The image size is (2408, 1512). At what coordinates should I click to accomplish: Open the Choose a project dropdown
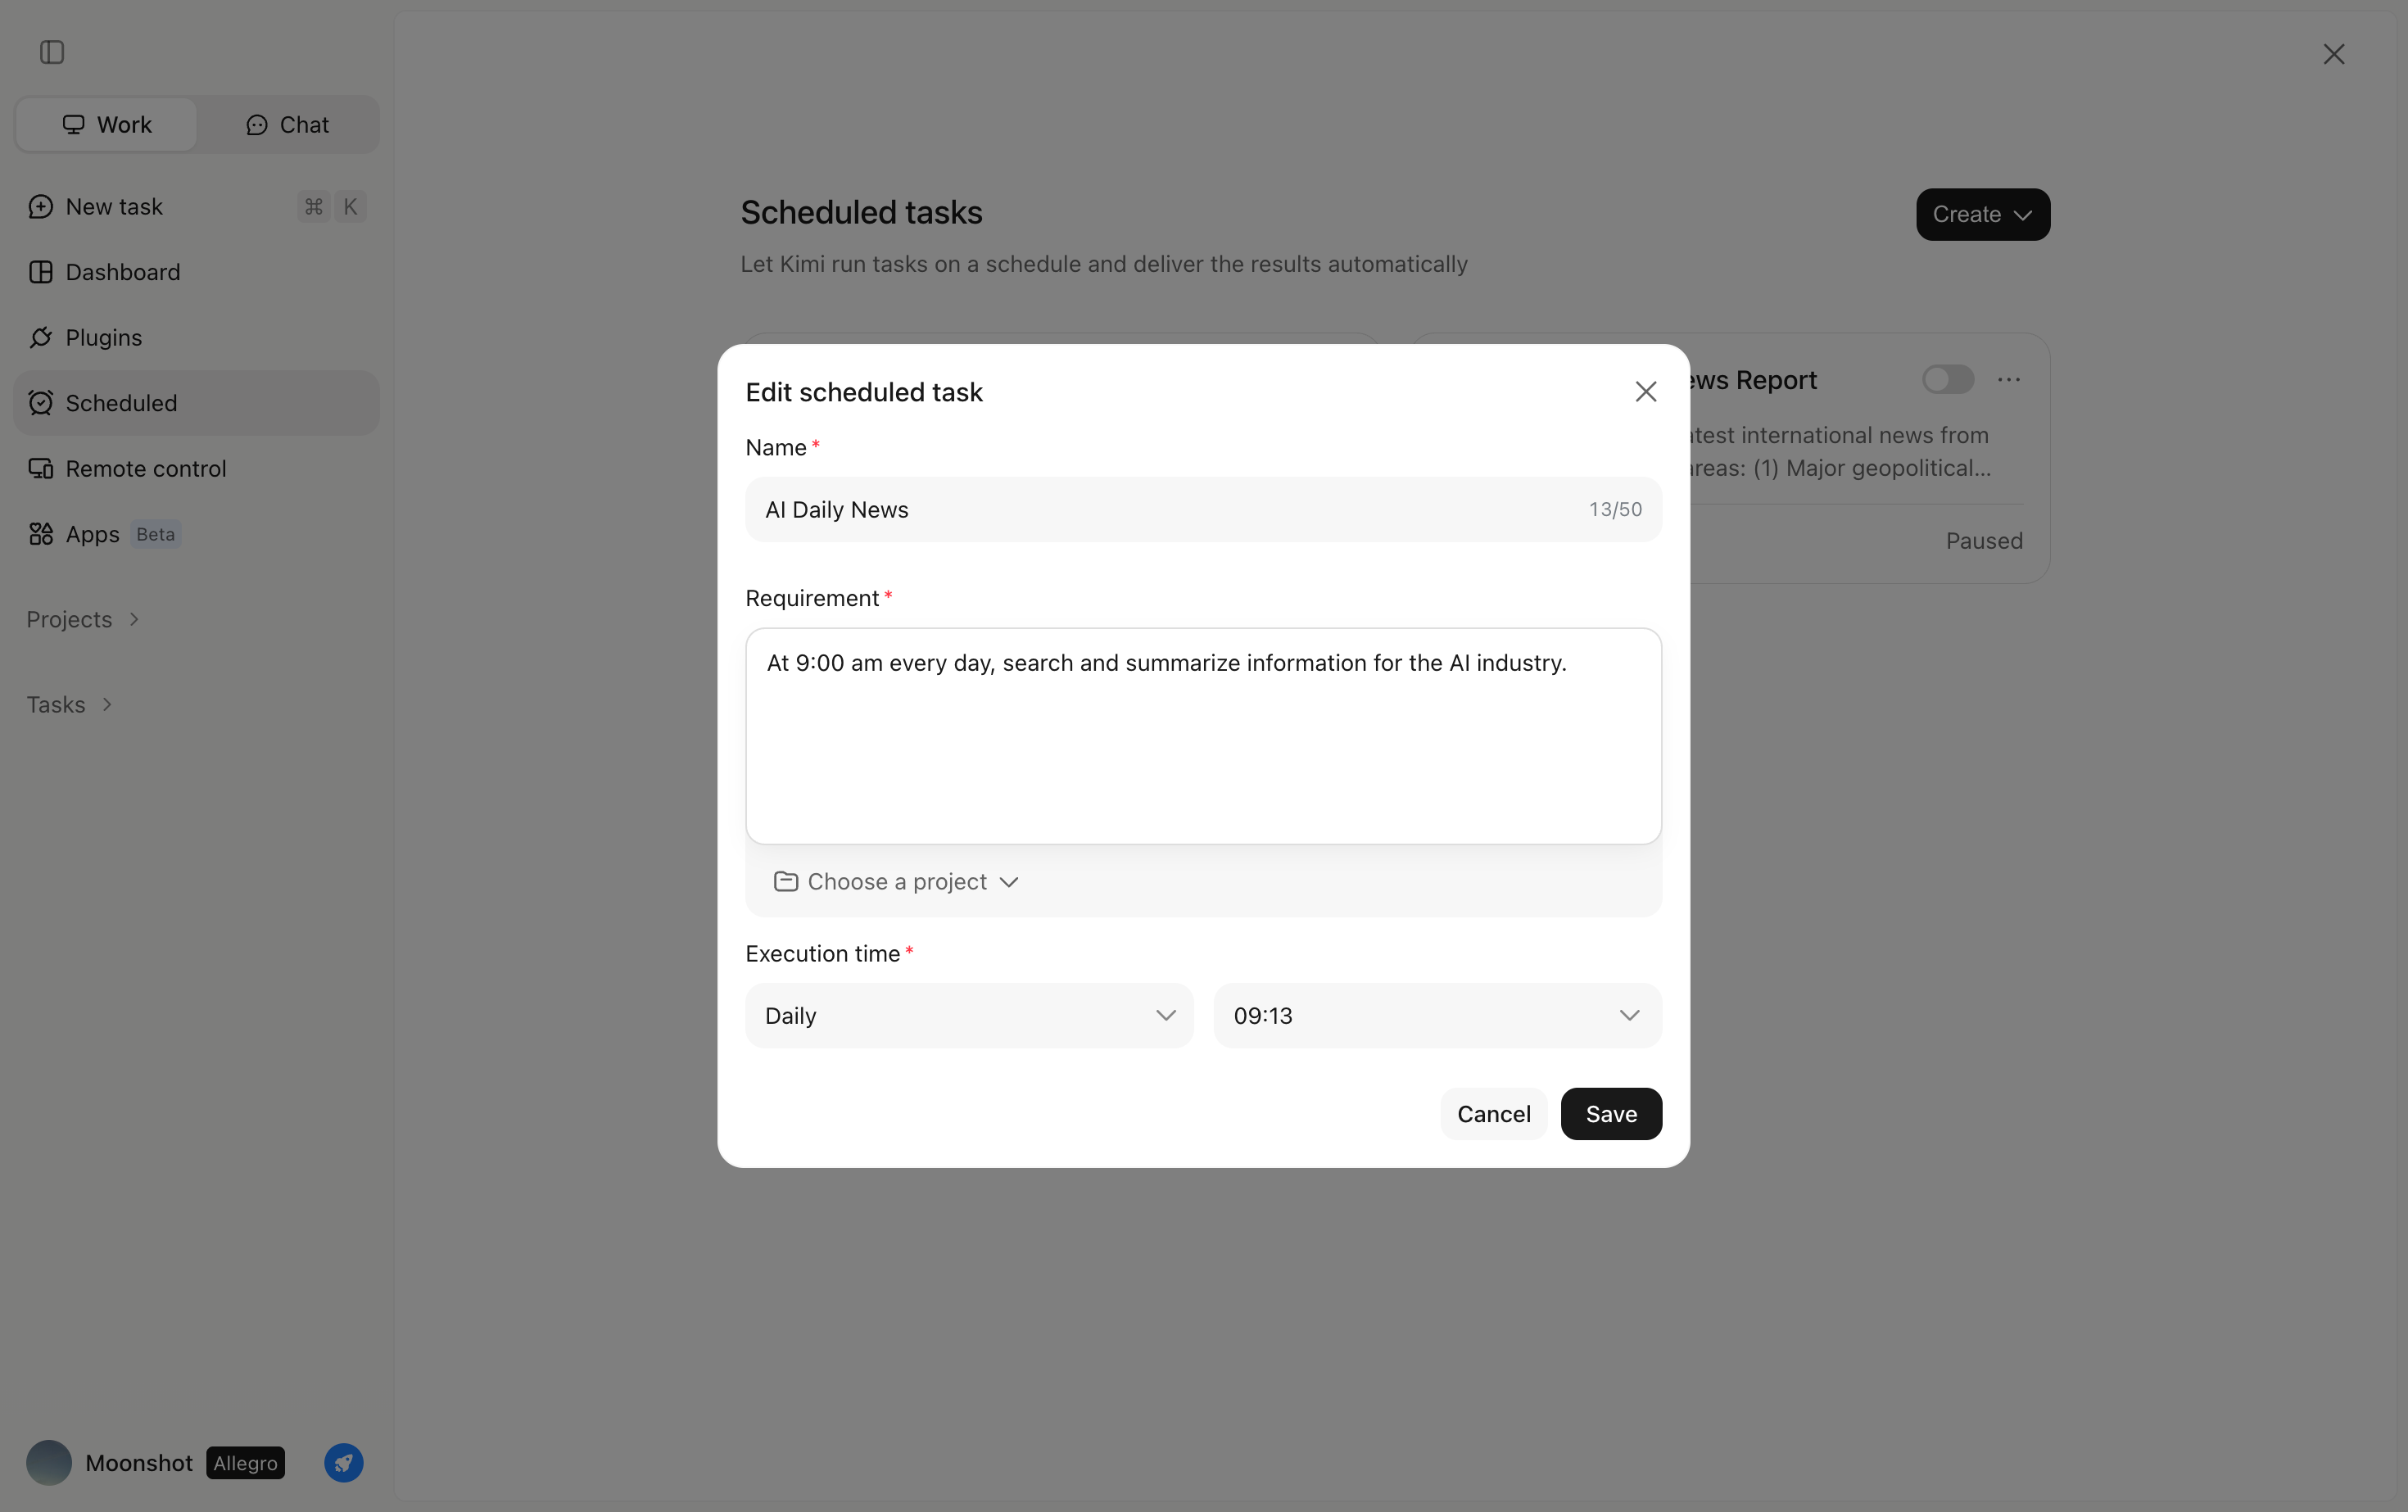point(896,882)
